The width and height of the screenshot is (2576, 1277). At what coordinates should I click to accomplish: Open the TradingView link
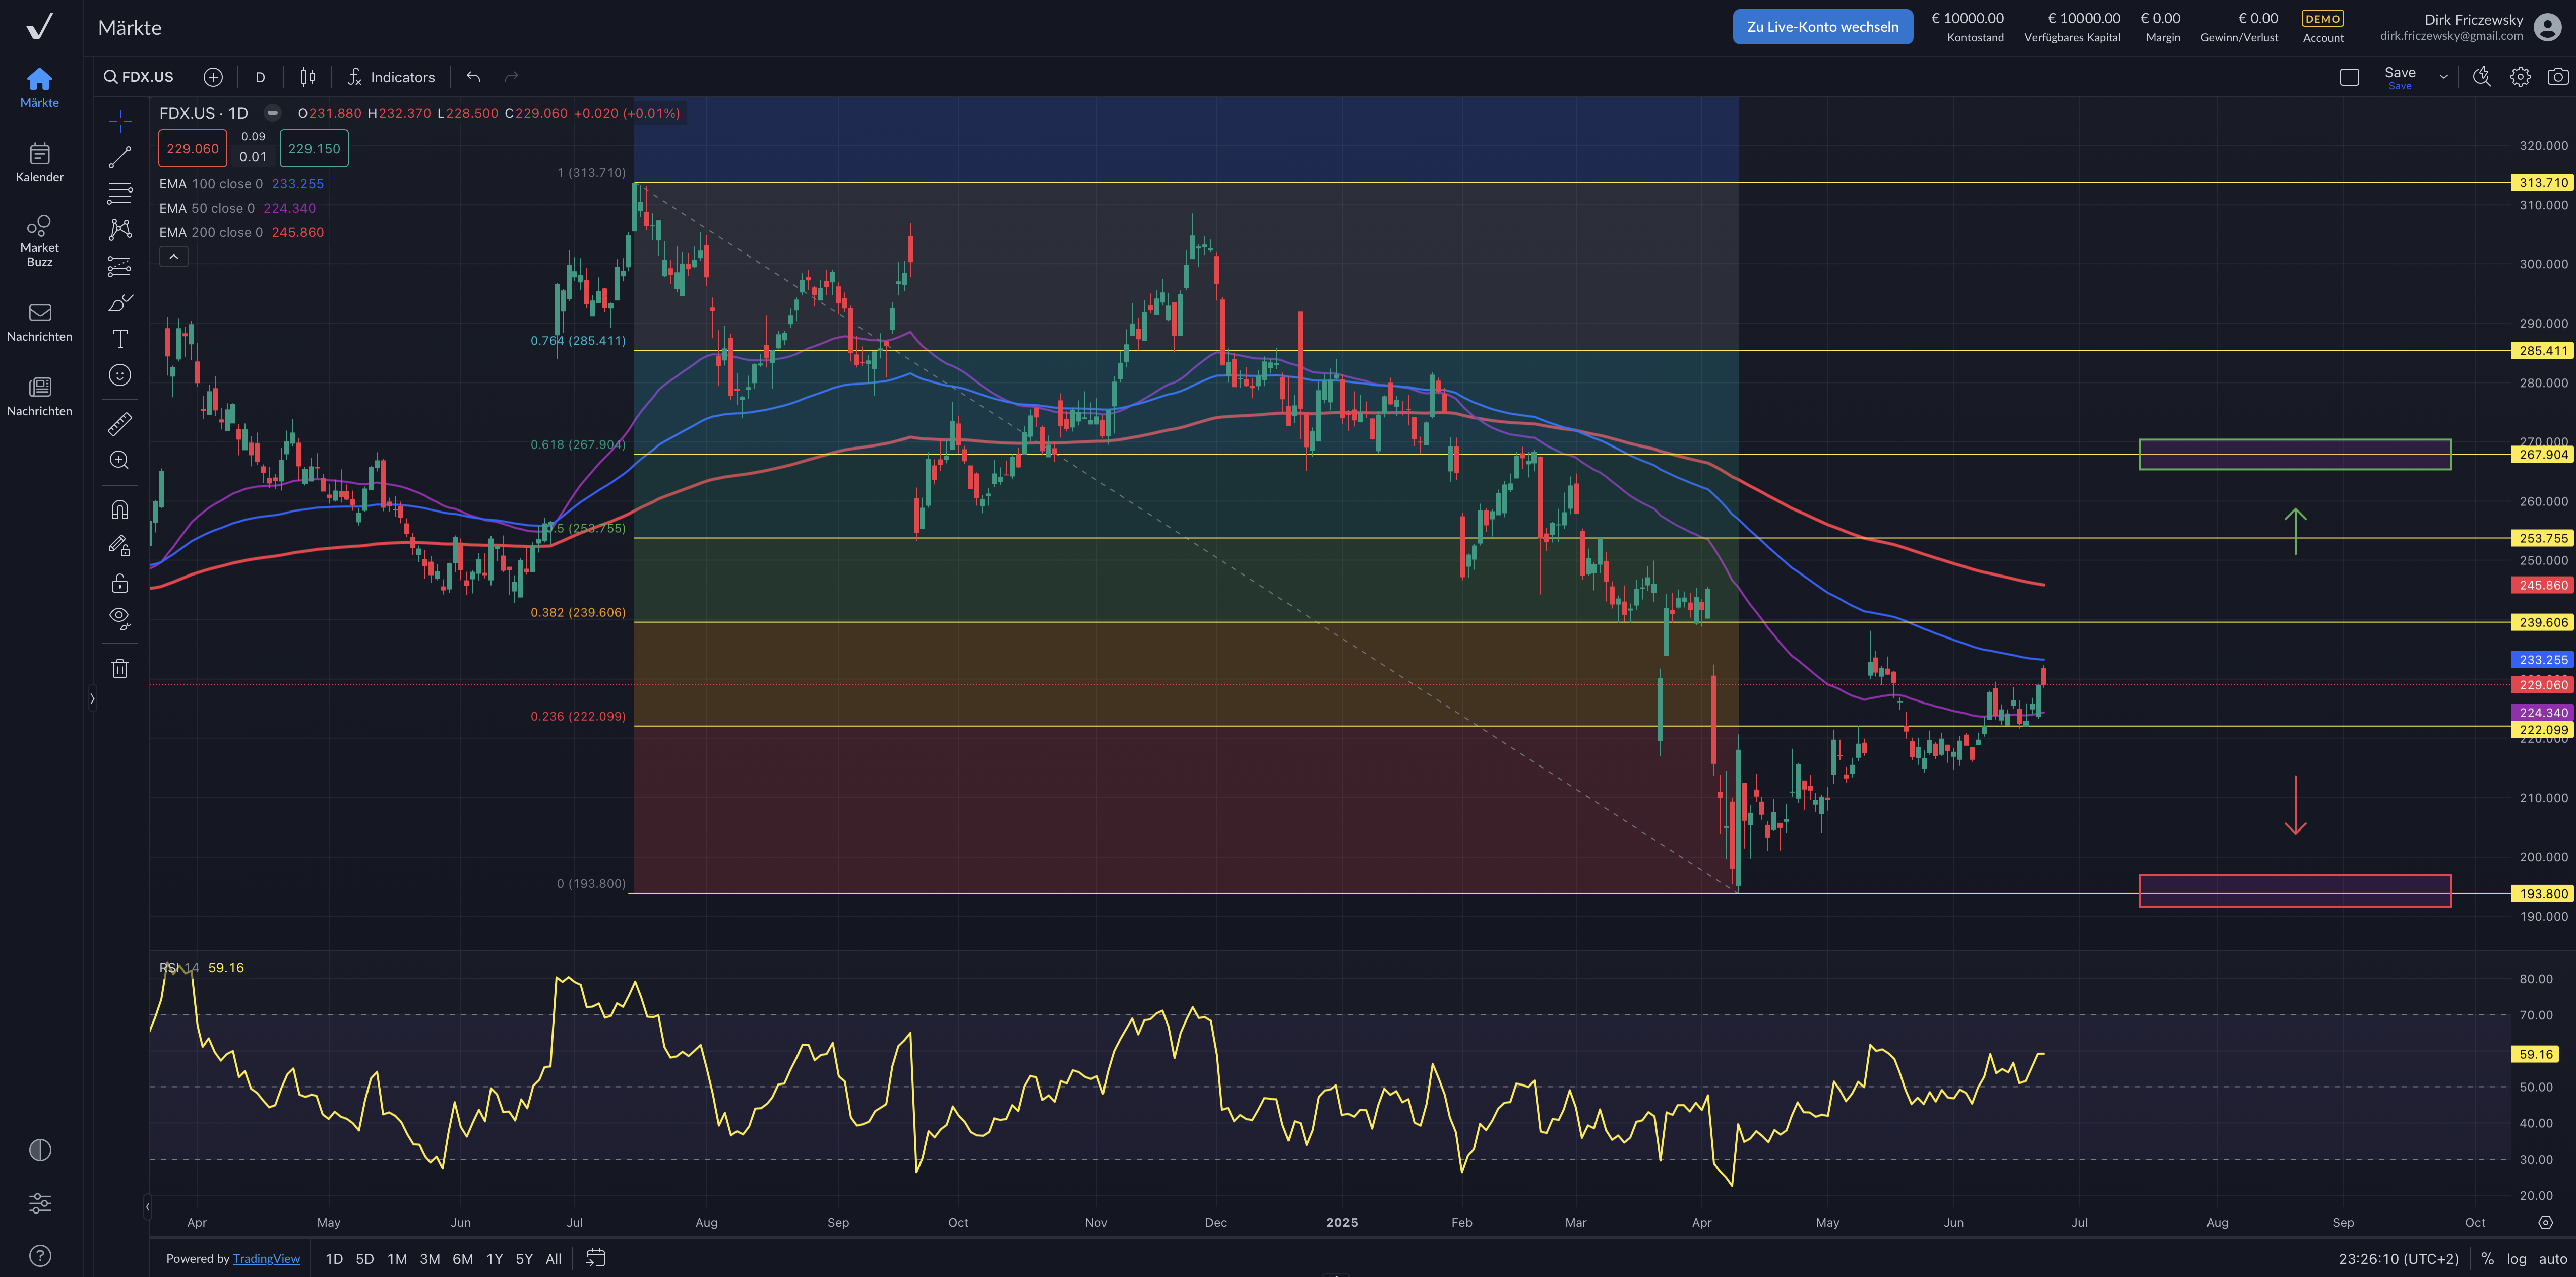pyautogui.click(x=266, y=1259)
